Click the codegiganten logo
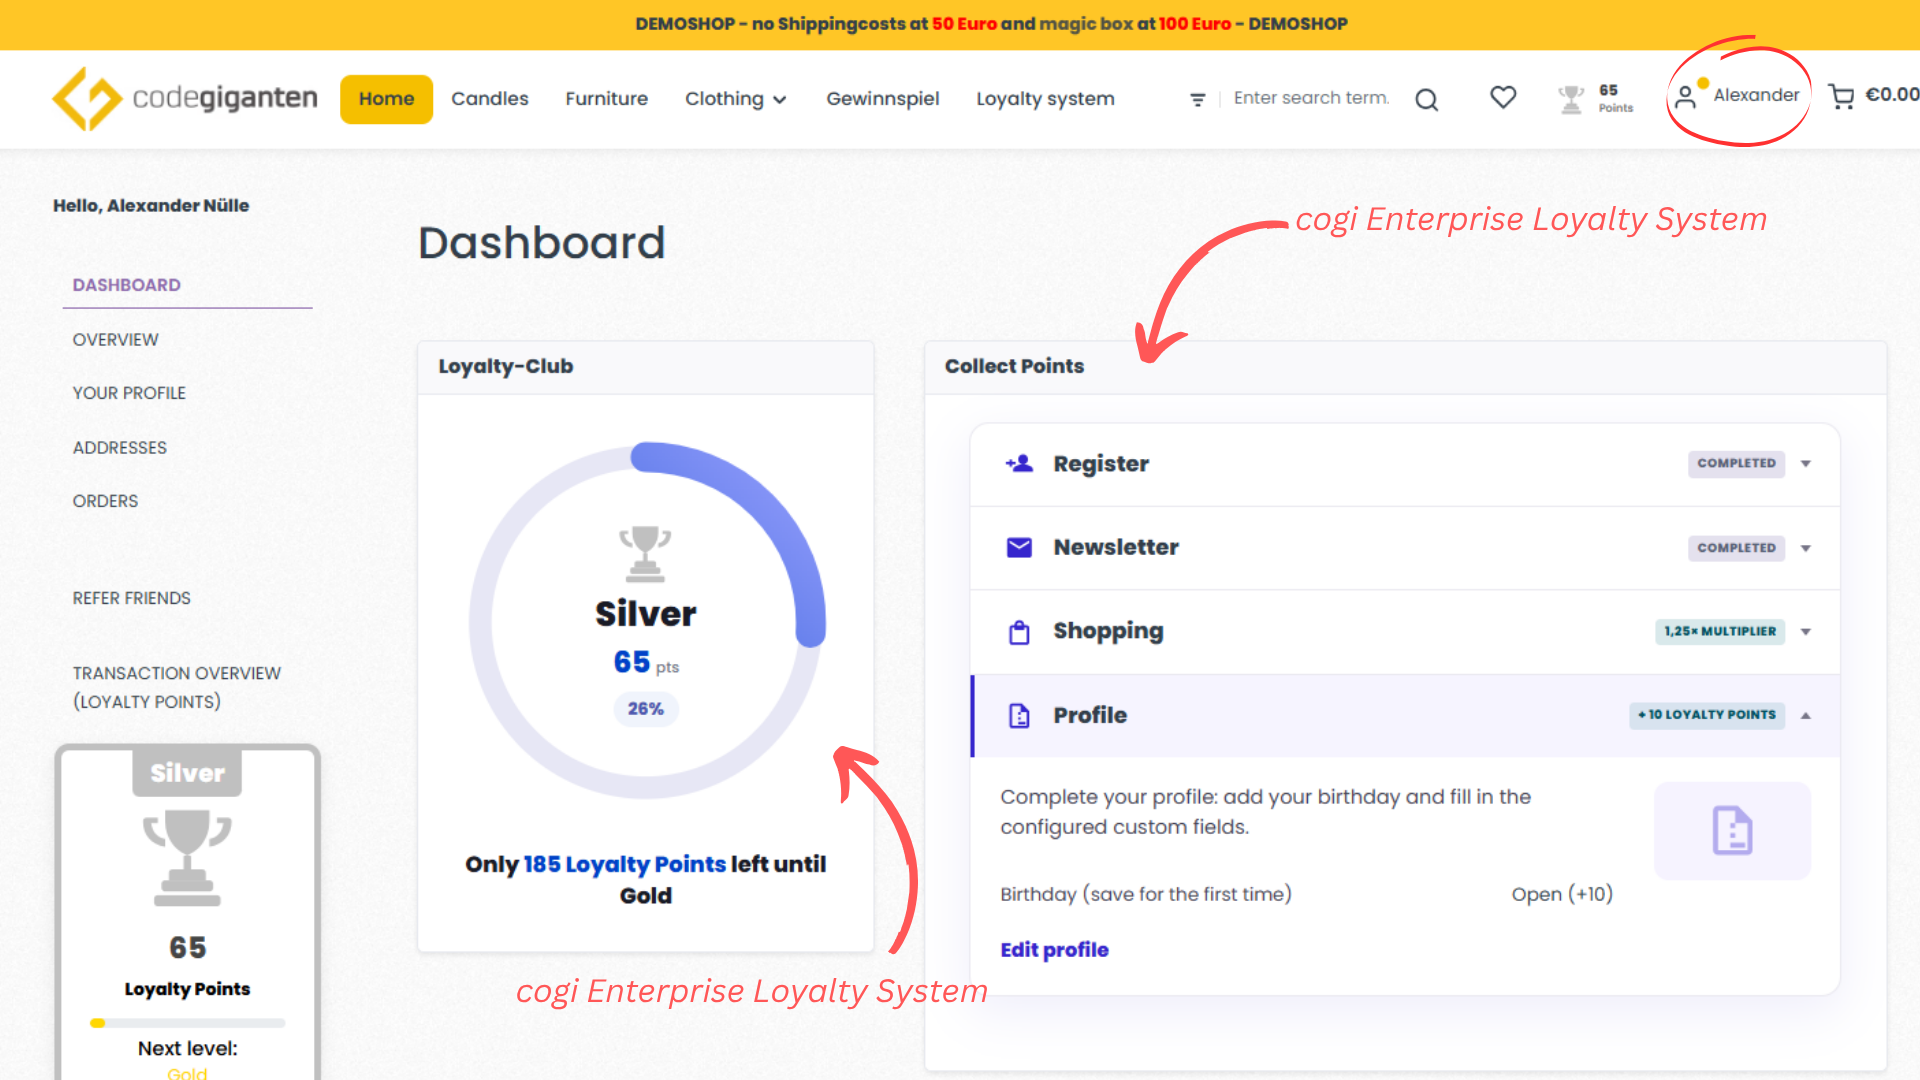Image resolution: width=1920 pixels, height=1080 pixels. pos(184,98)
